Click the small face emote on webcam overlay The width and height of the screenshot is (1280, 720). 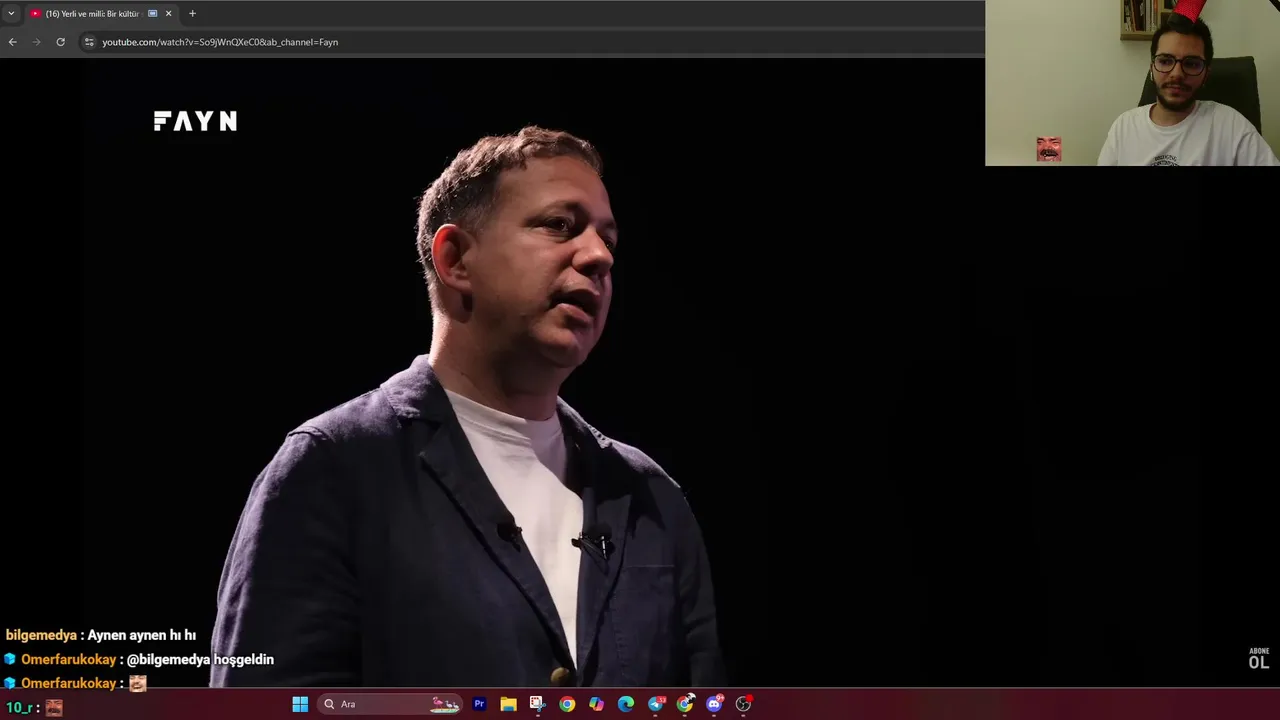[1048, 149]
